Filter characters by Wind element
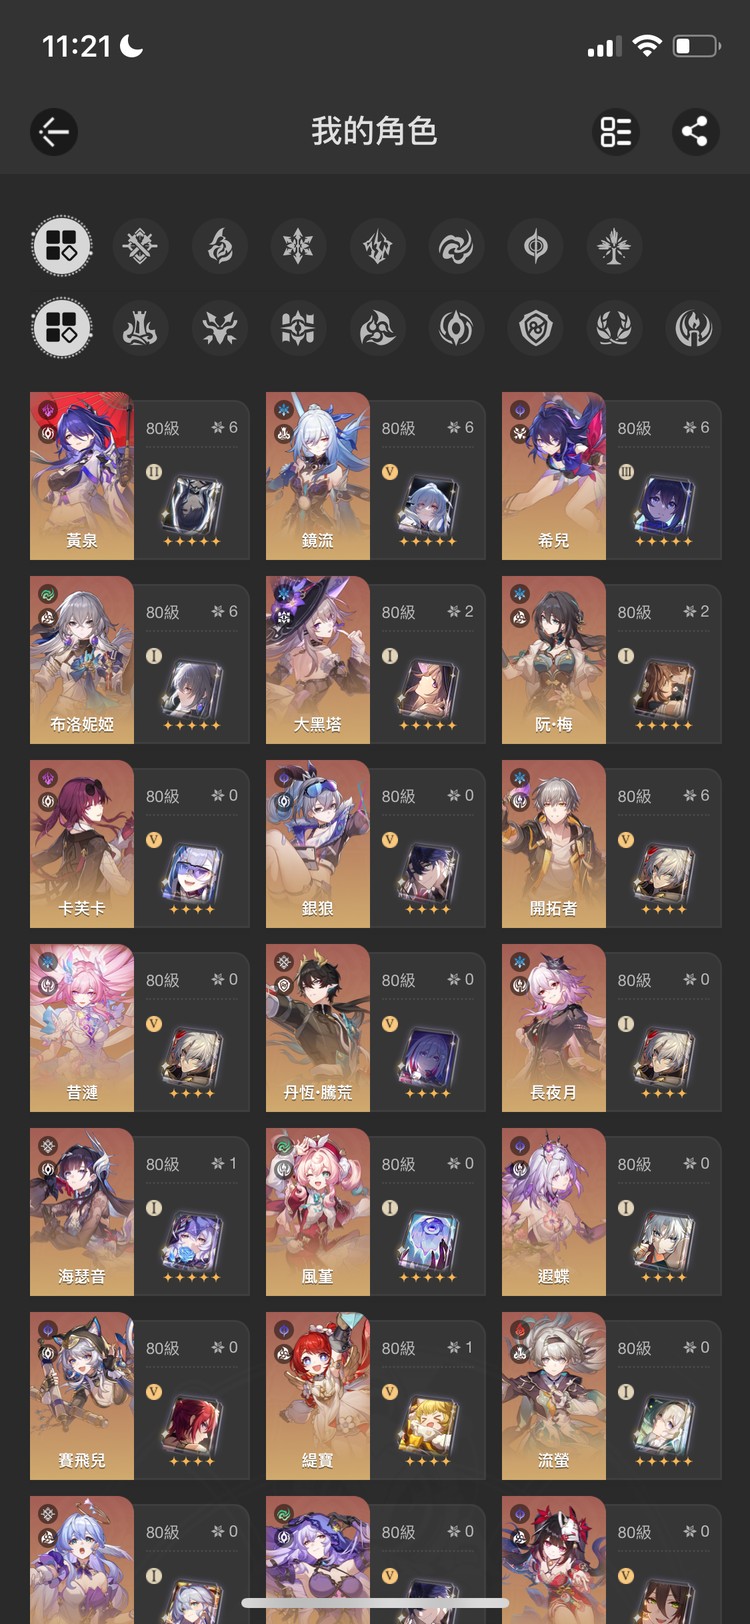The width and height of the screenshot is (750, 1624). click(456, 246)
